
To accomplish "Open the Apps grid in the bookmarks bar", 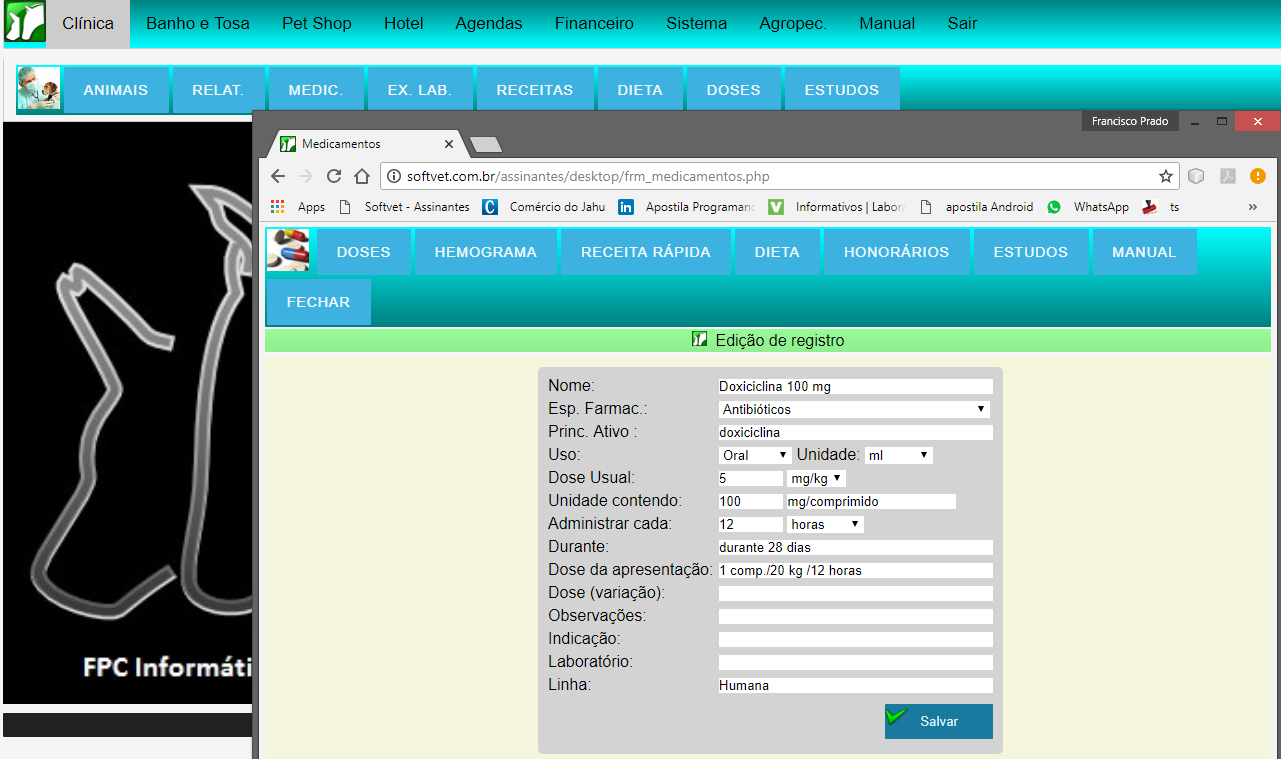I will (298, 207).
